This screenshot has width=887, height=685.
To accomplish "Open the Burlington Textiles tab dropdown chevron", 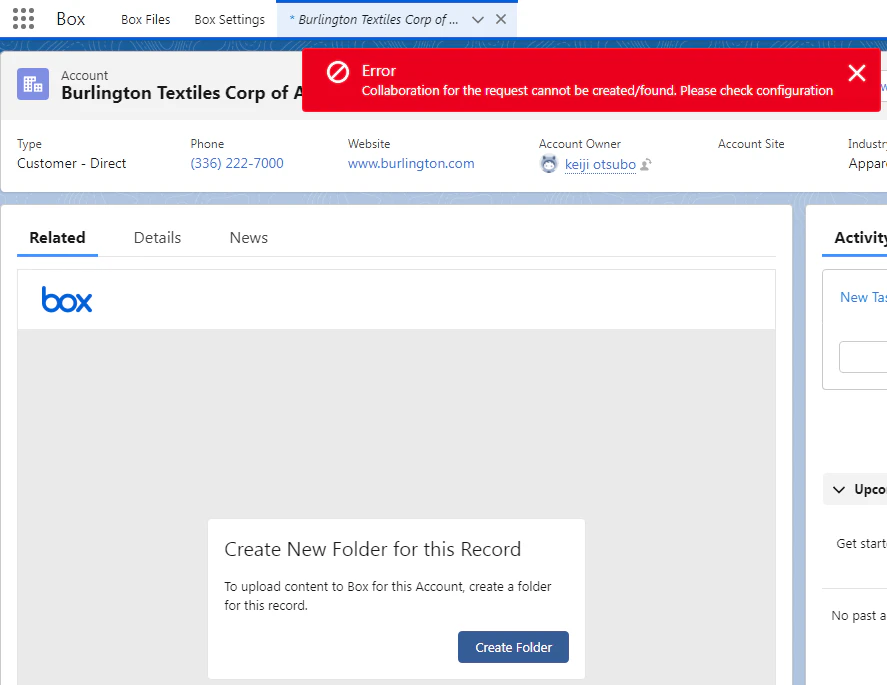I will coord(478,20).
